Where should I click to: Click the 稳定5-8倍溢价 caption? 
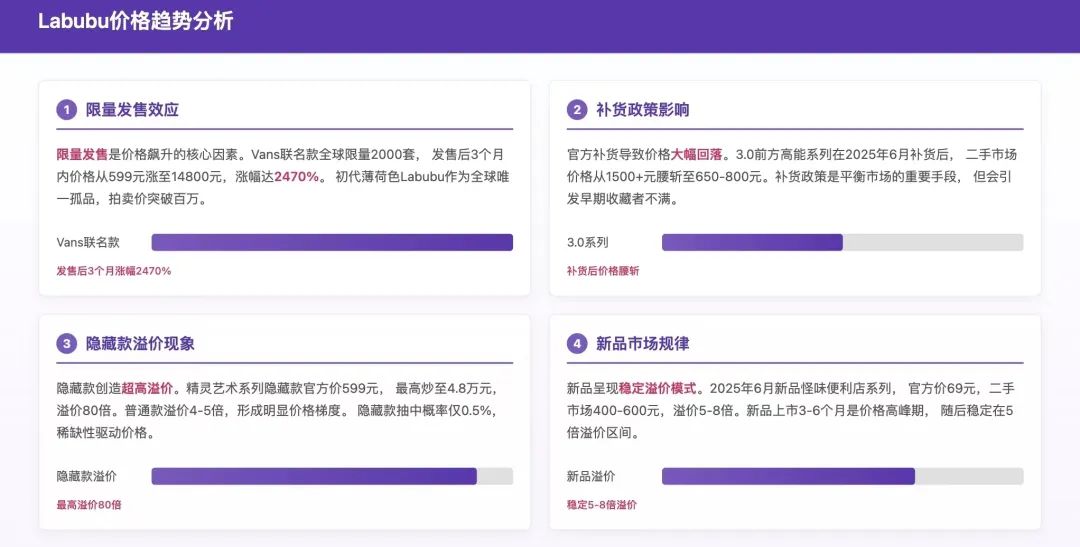point(602,505)
